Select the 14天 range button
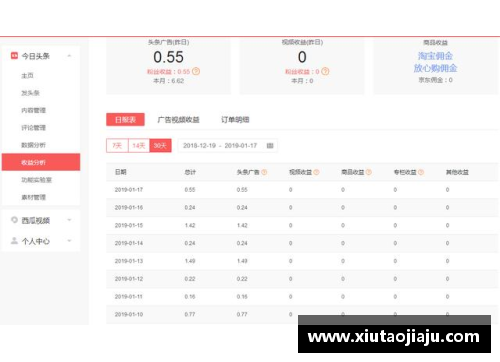Screen dimensions: 500x362 139,146
